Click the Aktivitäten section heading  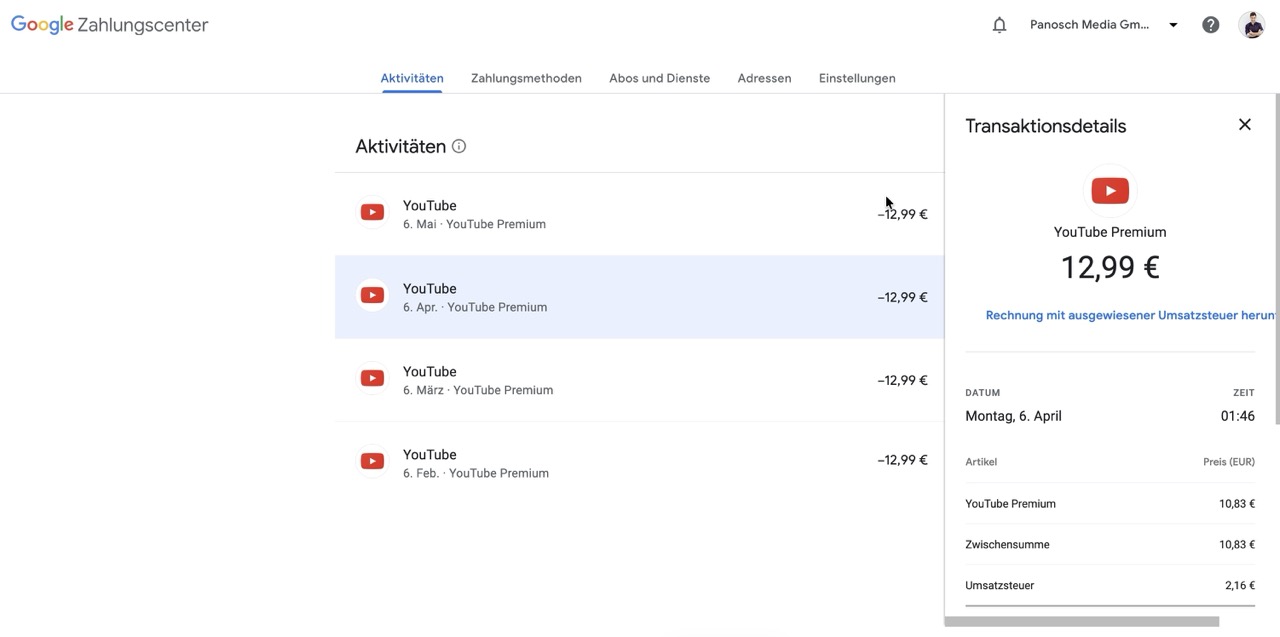click(x=400, y=146)
